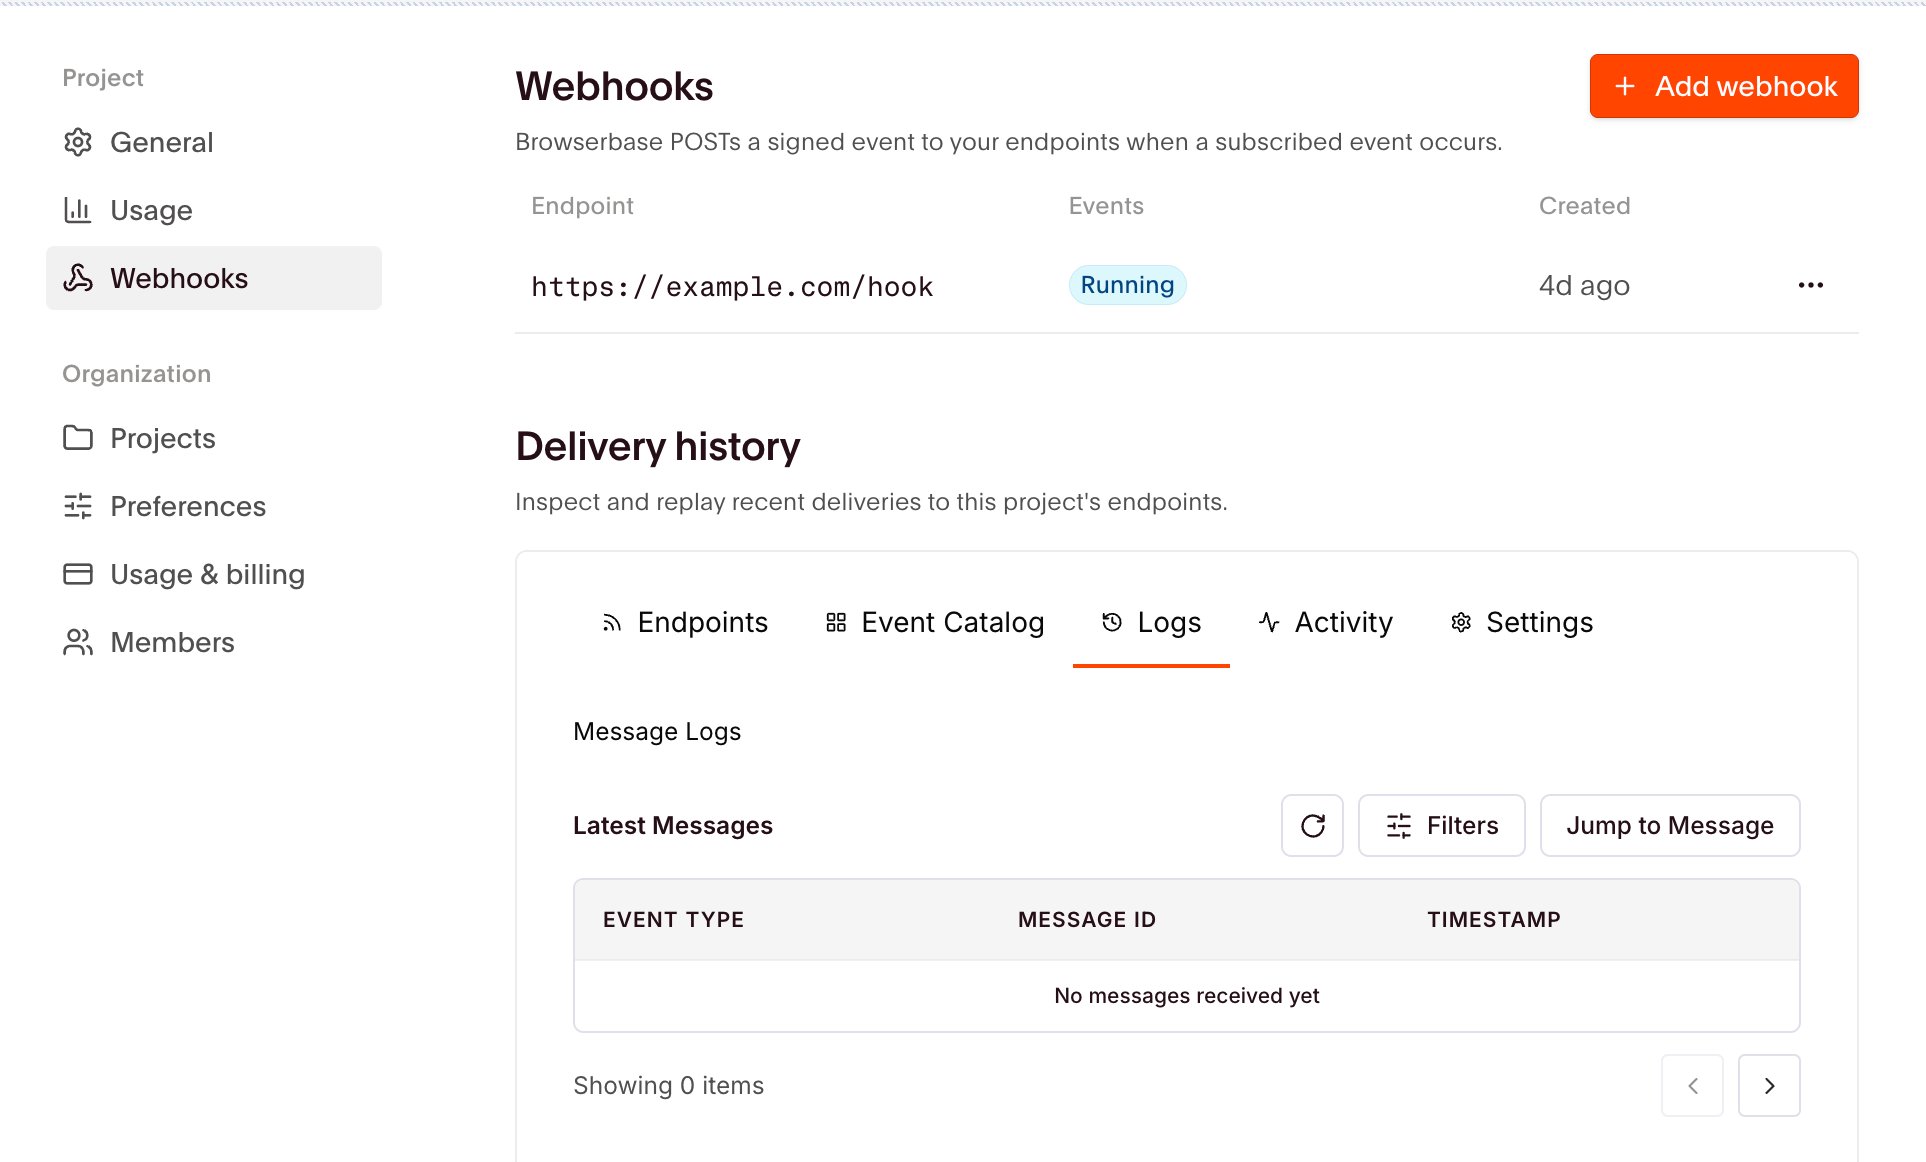Click the Members people icon

click(x=78, y=642)
